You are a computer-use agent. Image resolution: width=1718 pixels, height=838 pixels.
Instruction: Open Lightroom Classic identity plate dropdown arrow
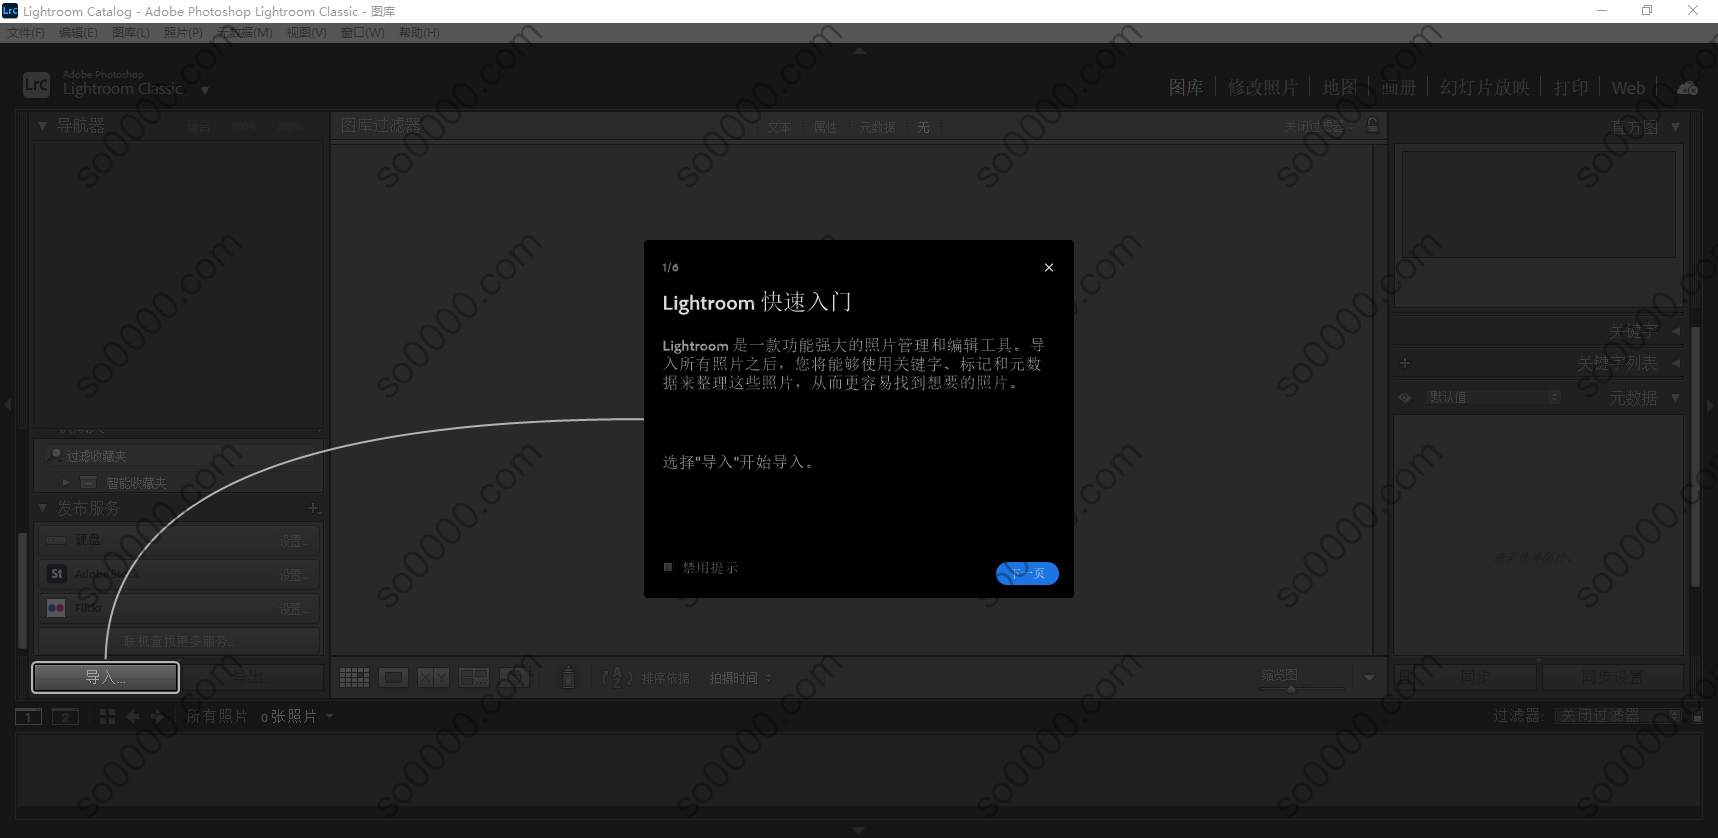tap(205, 90)
